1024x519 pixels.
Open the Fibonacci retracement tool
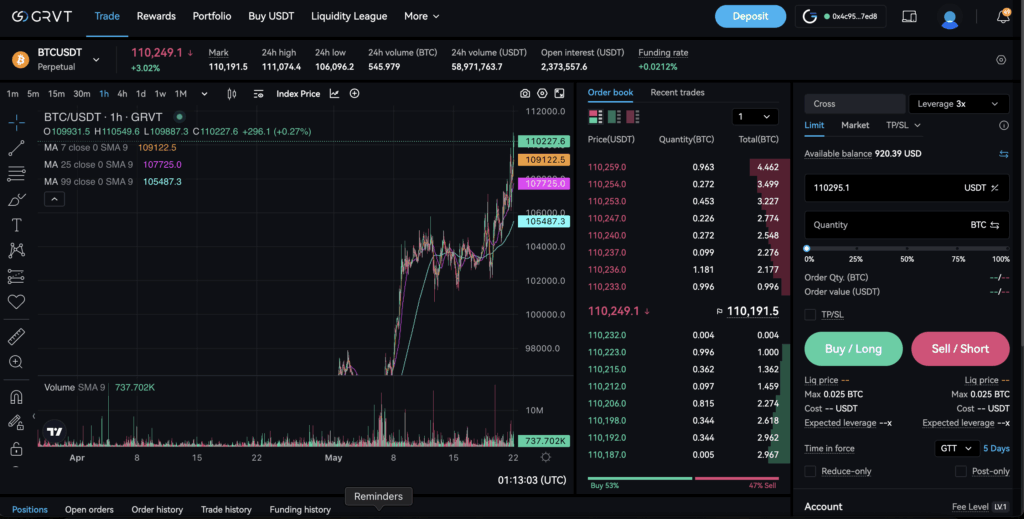pyautogui.click(x=16, y=174)
